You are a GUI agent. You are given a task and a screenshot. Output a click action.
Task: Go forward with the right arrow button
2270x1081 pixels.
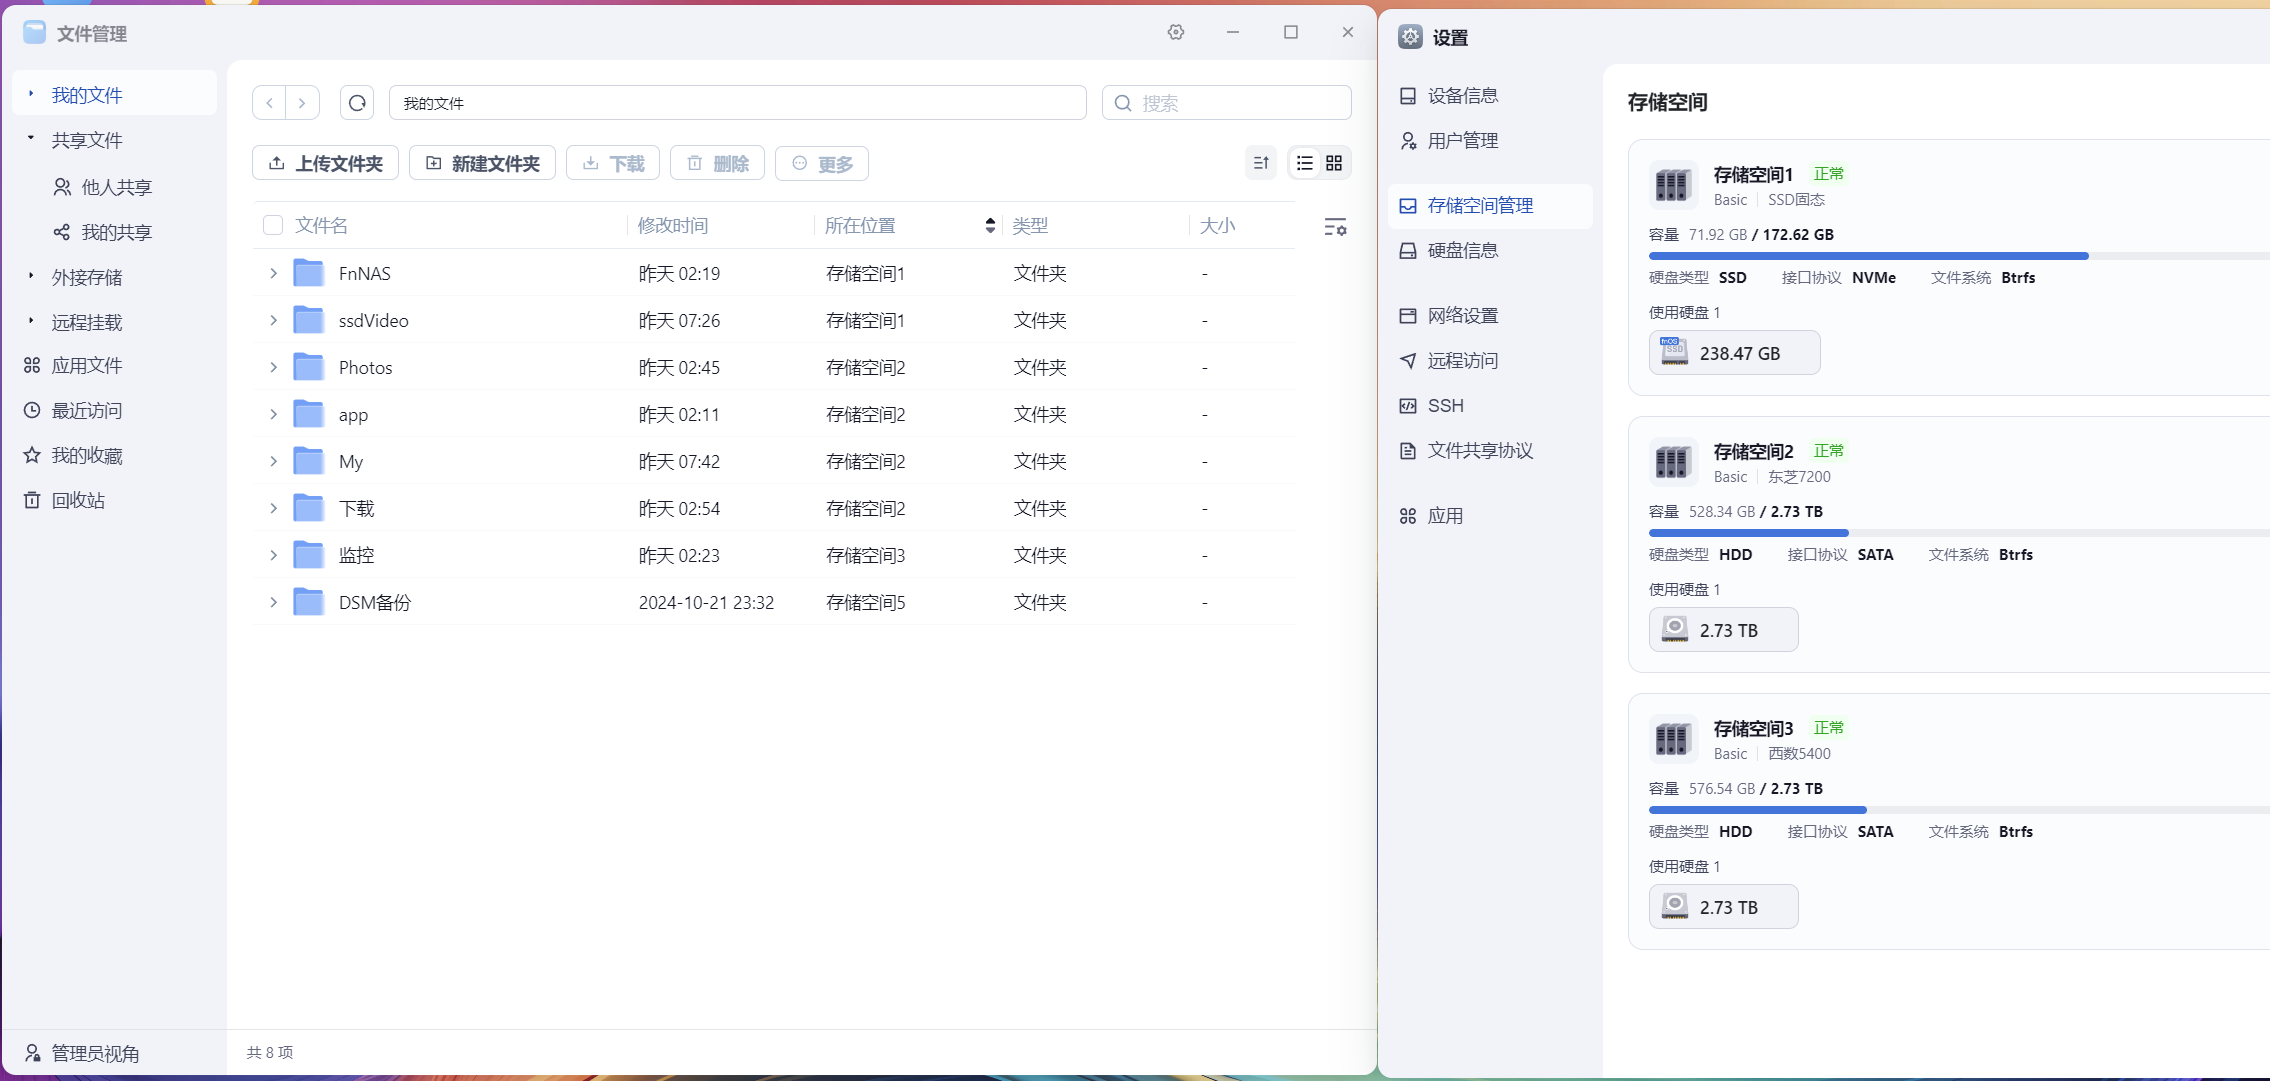point(302,103)
